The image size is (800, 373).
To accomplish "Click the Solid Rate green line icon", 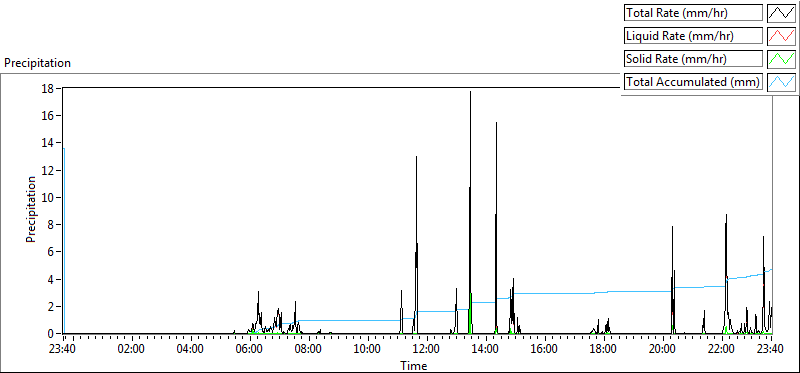I will click(x=781, y=59).
